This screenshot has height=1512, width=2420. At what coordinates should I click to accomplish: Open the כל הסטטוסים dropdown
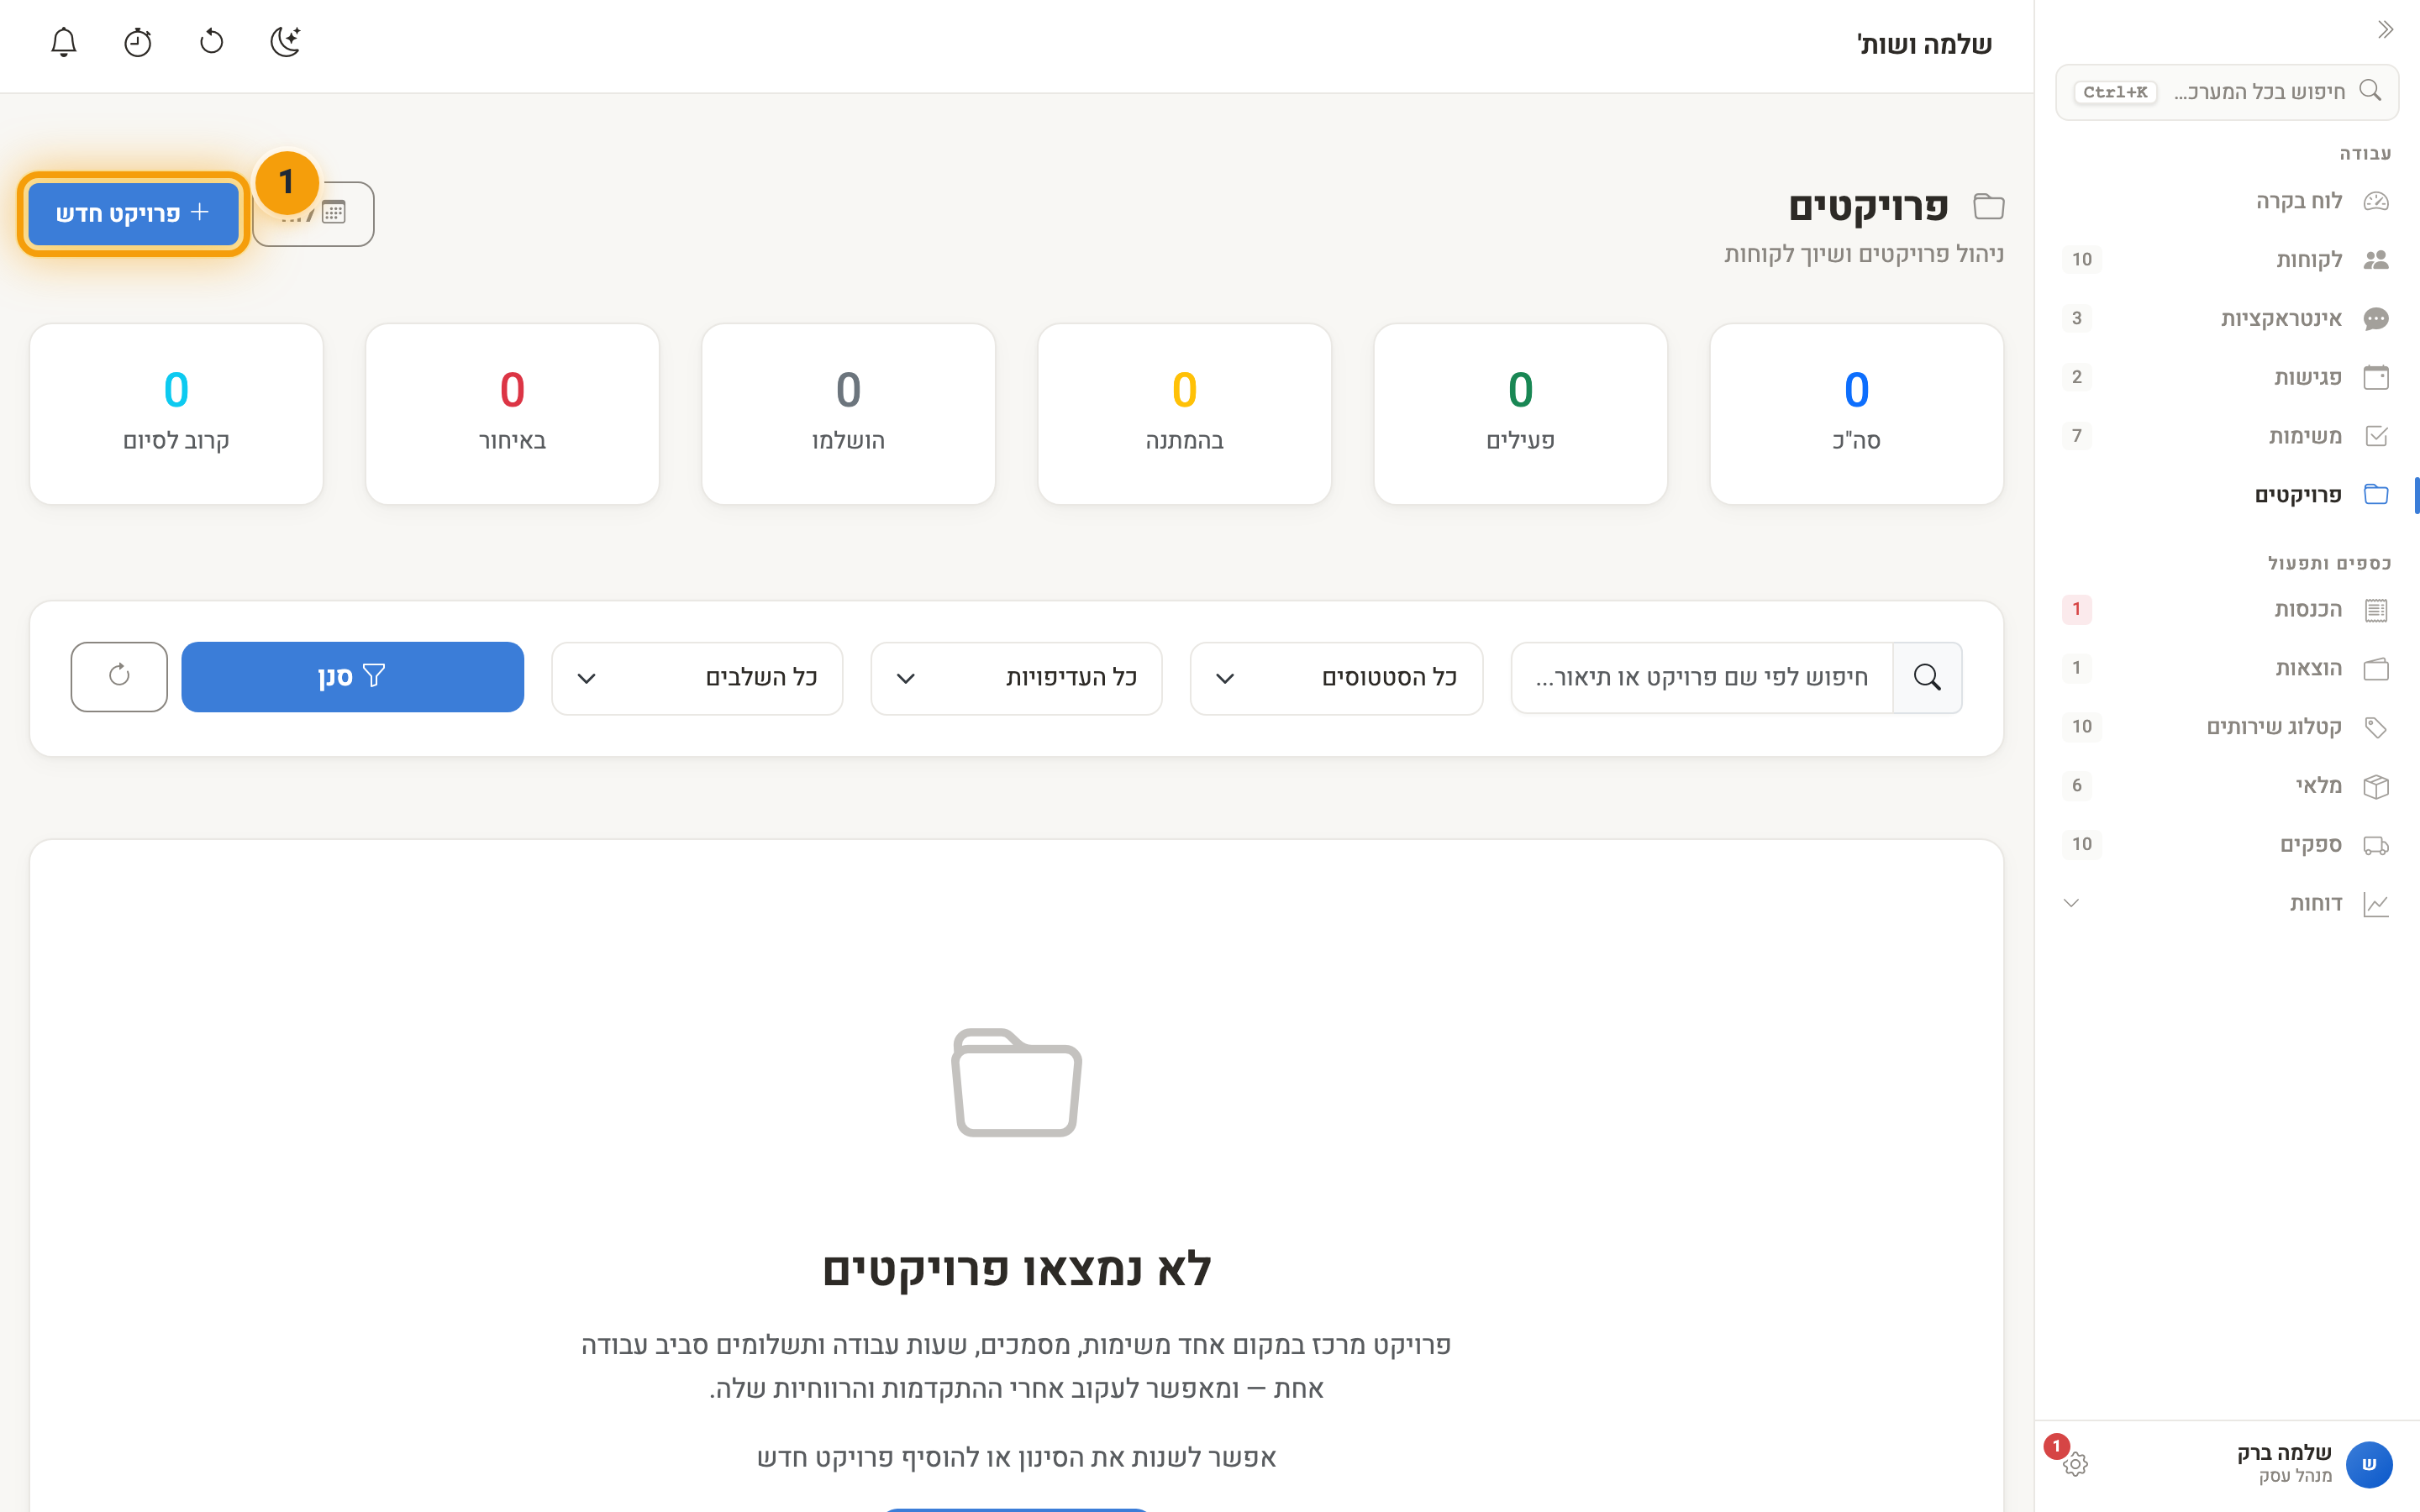point(1336,678)
